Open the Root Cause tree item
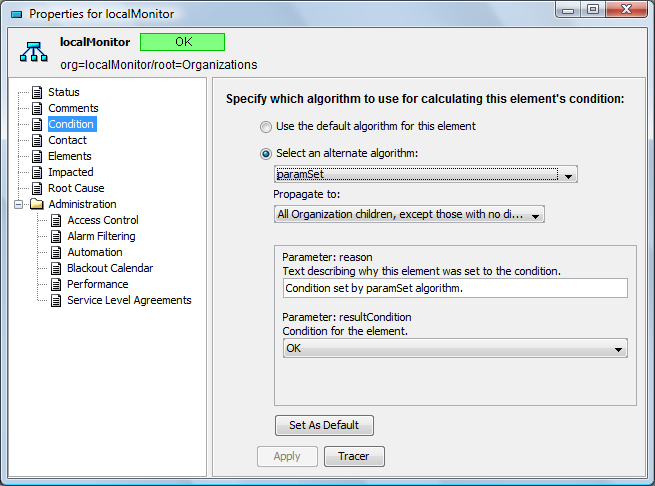 (x=76, y=188)
